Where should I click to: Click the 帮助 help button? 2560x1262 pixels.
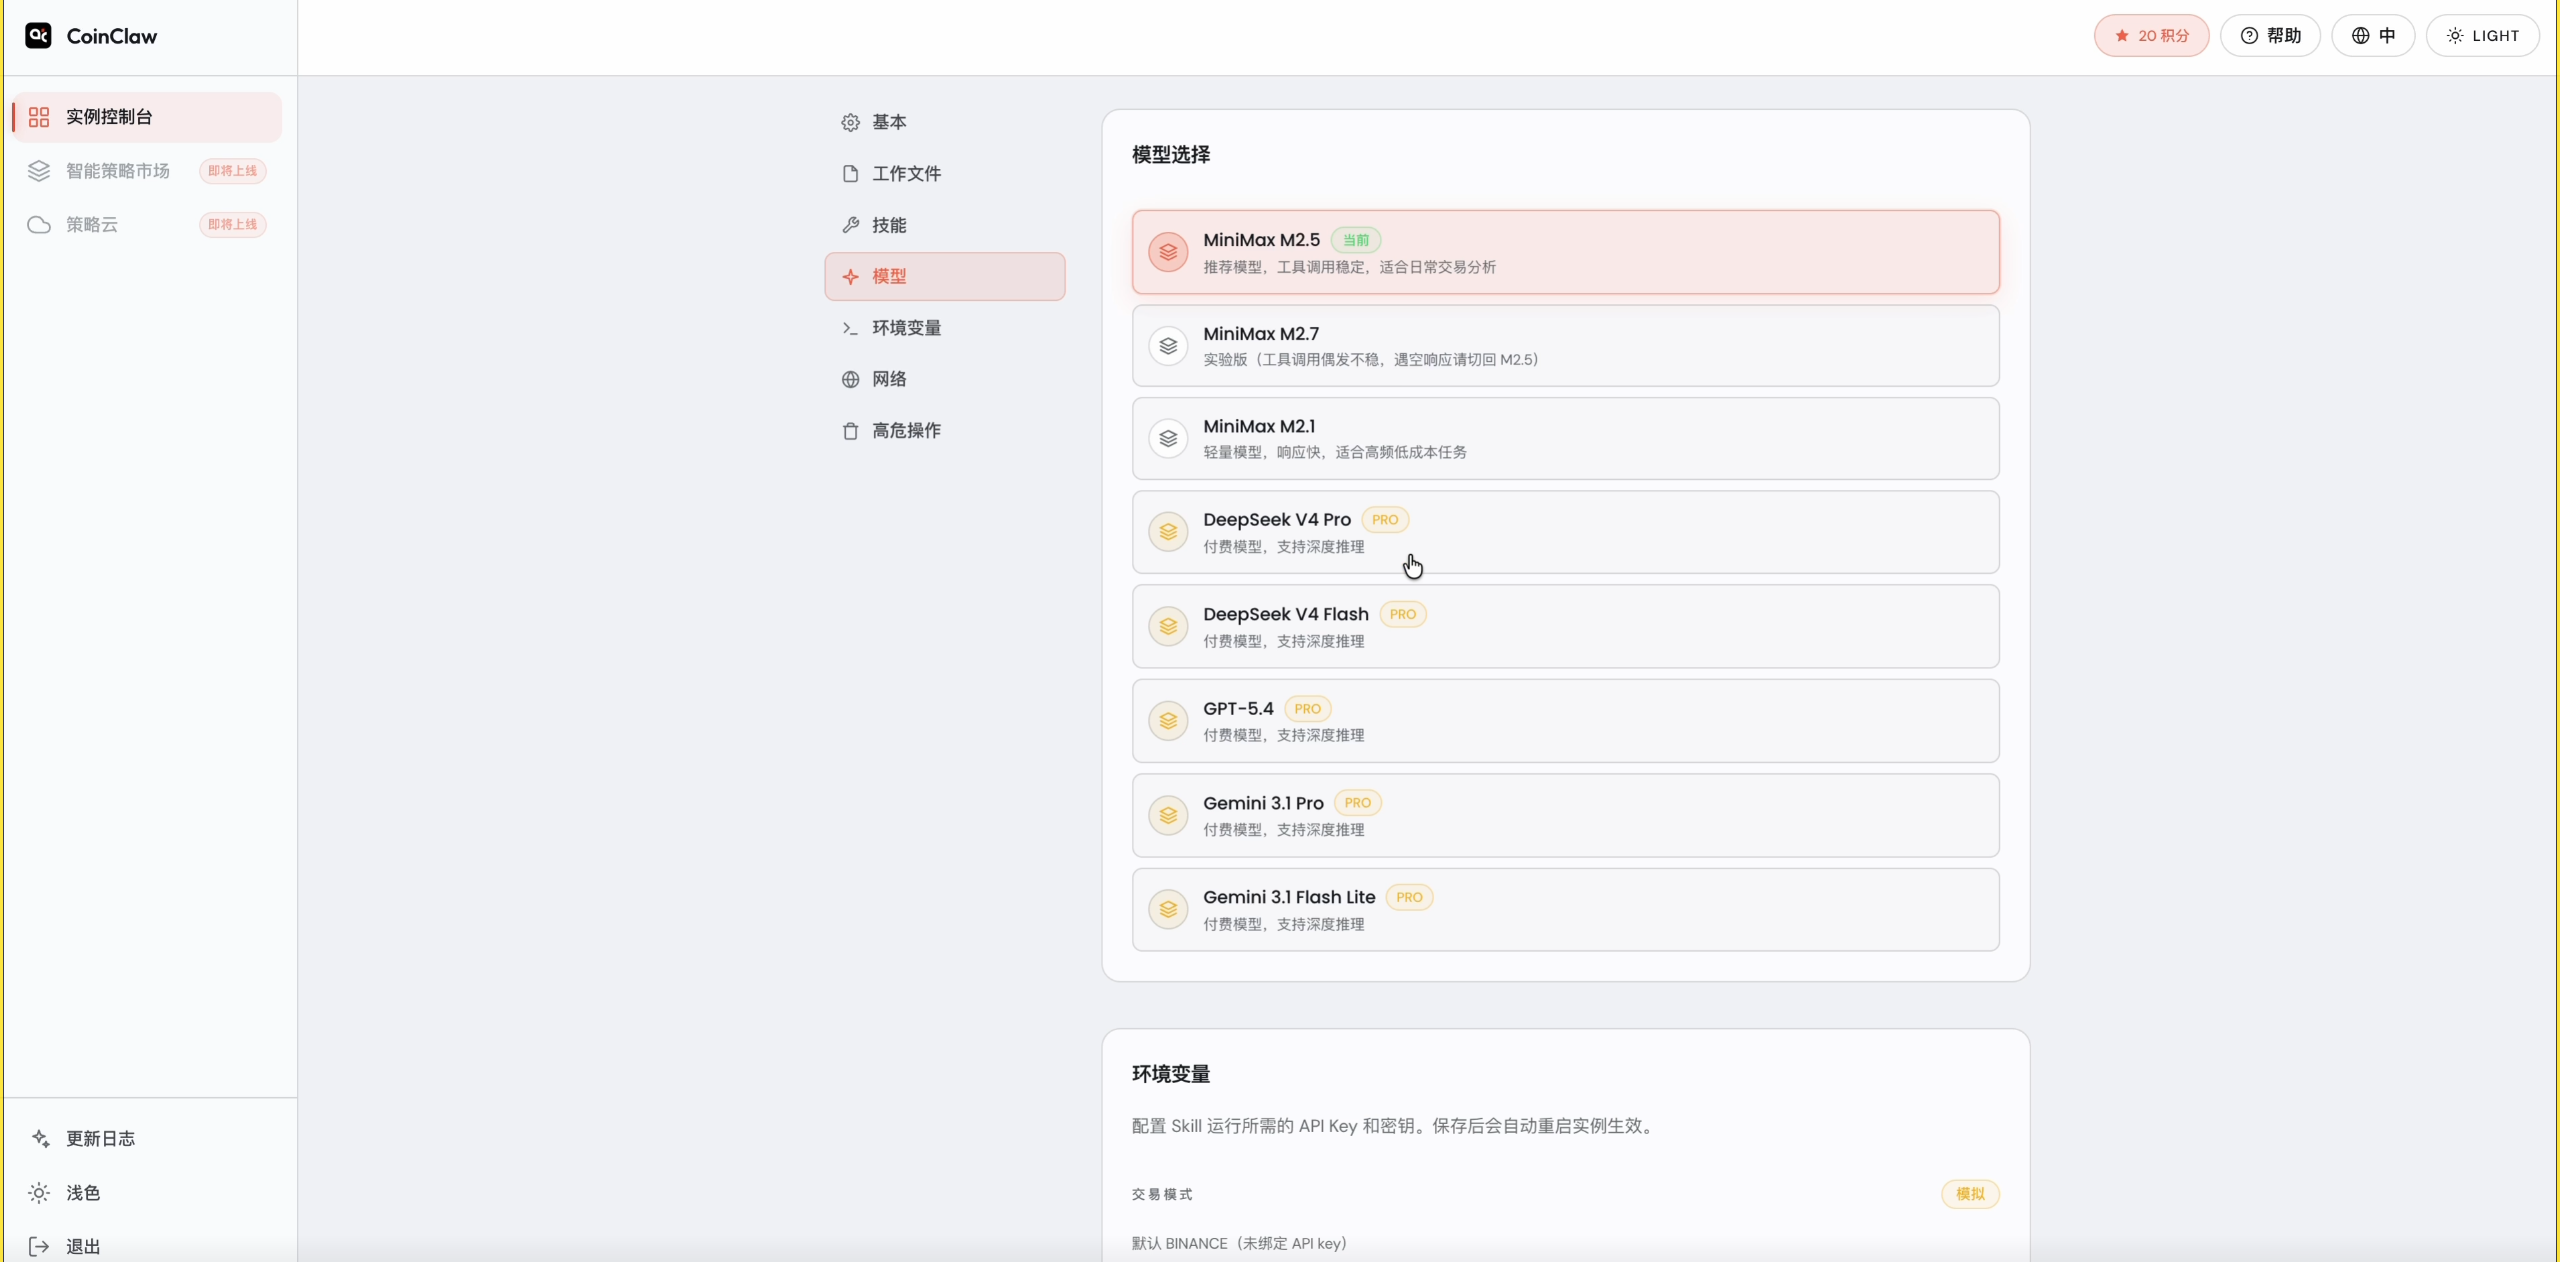pos(2270,36)
